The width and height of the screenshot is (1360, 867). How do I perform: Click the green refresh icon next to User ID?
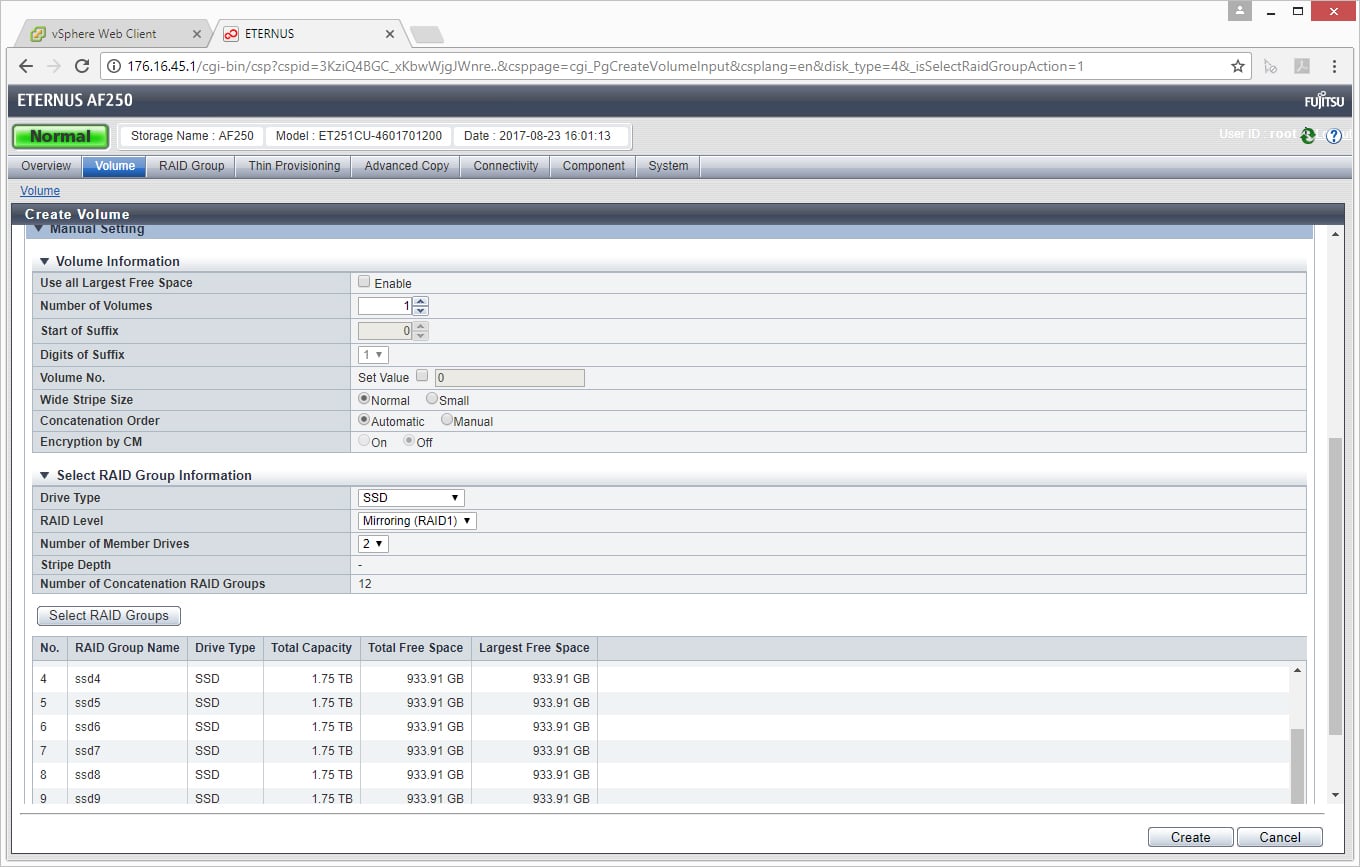1308,136
